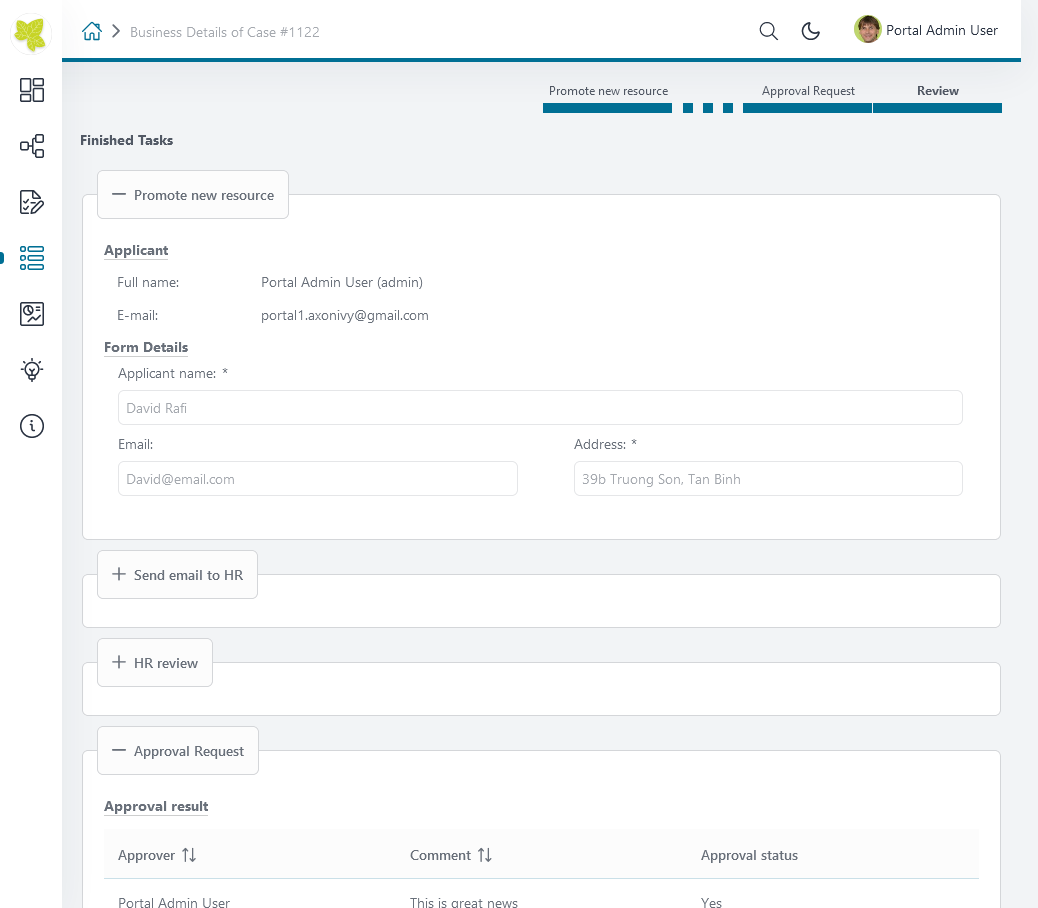
Task: Click the This is great news comment cell
Action: pyautogui.click(x=463, y=901)
